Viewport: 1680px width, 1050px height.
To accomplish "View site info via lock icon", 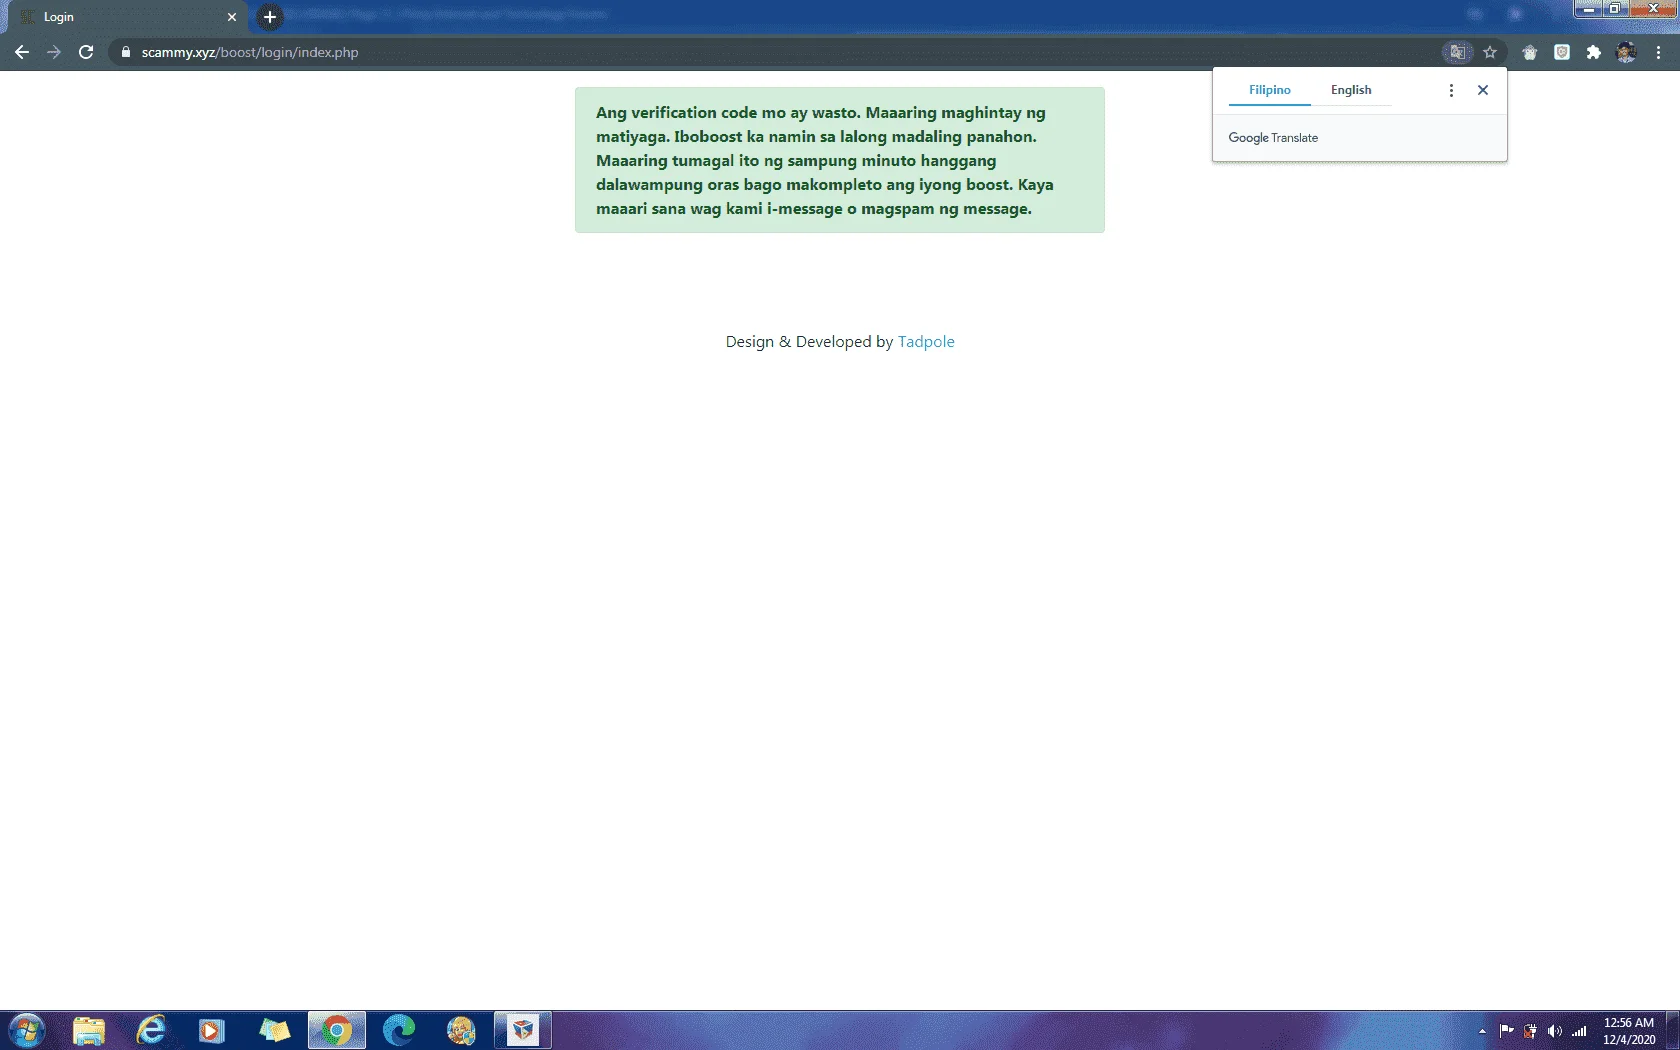I will click(x=125, y=52).
